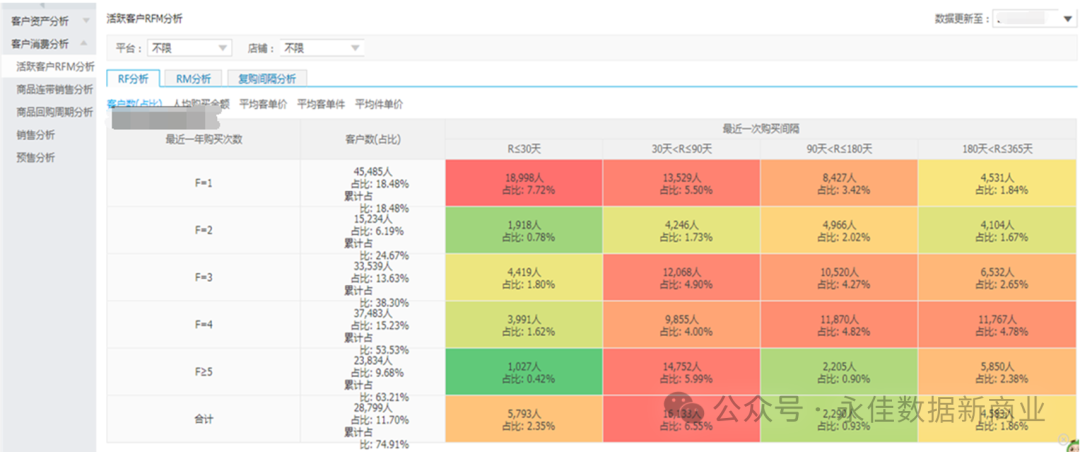Expand the 客户资产分析 sidebar section arrow
Image resolution: width=1080 pixels, height=452 pixels.
pyautogui.click(x=85, y=20)
